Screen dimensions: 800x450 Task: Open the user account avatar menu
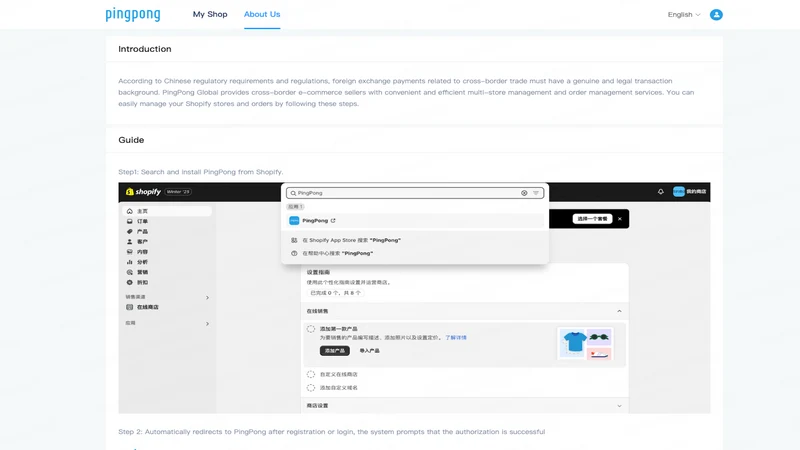click(x=716, y=15)
